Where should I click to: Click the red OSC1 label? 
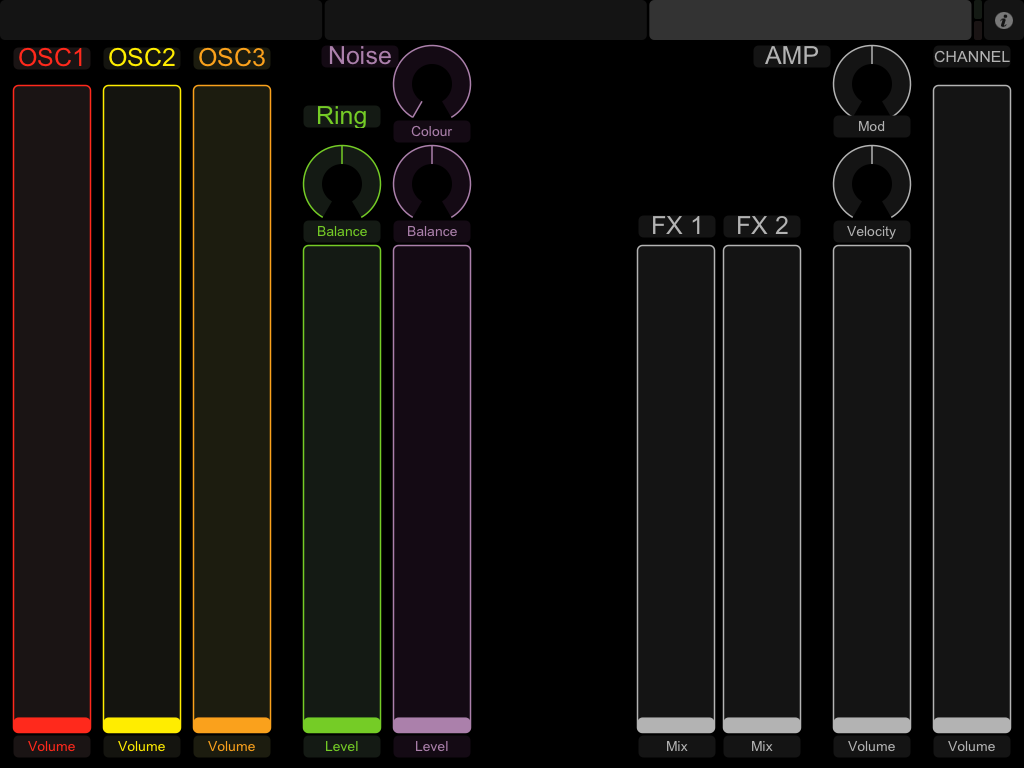coord(52,58)
